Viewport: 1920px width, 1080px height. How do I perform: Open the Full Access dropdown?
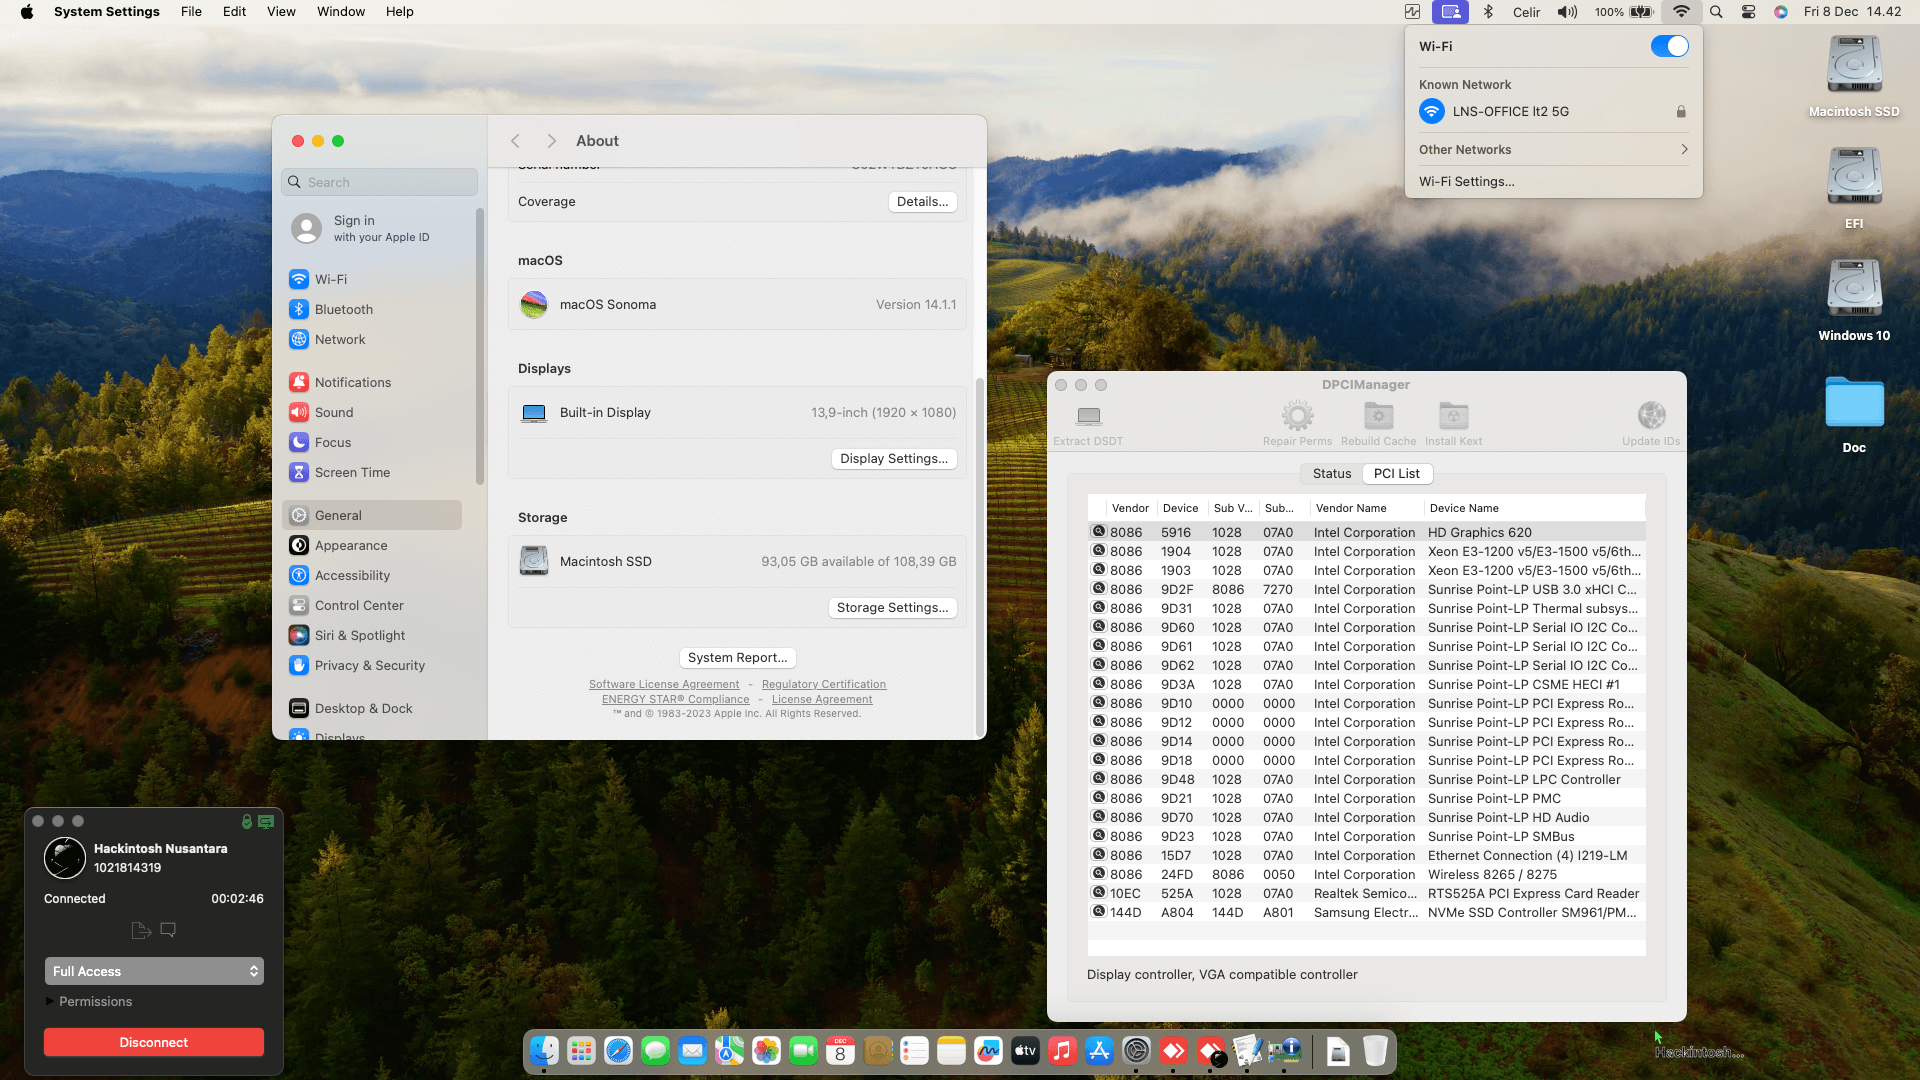point(154,972)
